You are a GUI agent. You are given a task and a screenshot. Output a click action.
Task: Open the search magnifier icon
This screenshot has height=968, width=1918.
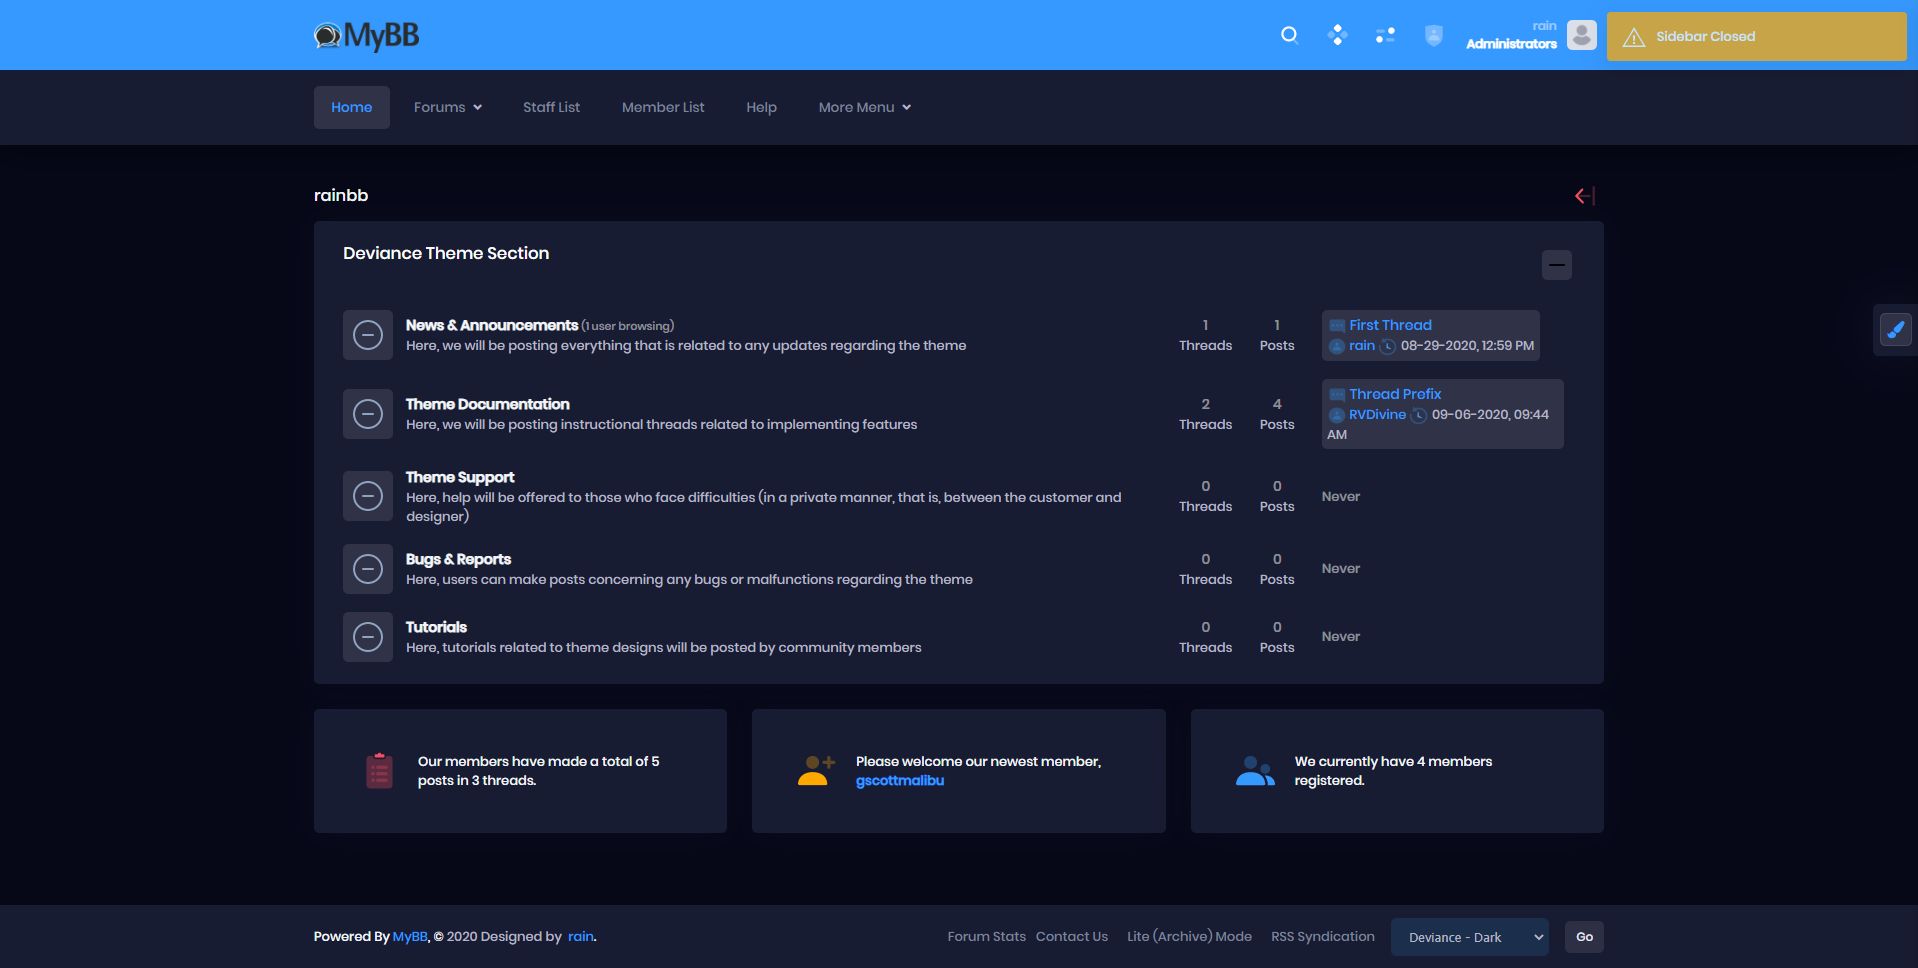pyautogui.click(x=1289, y=36)
